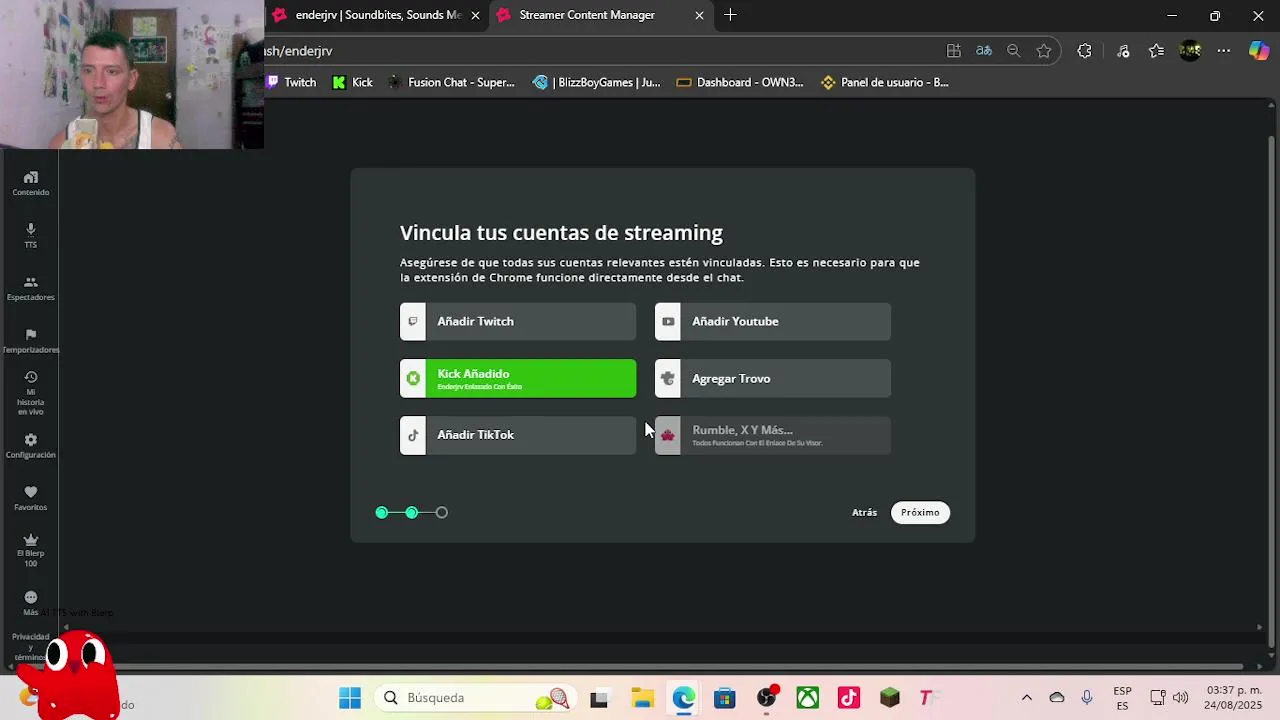This screenshot has height=720, width=1280.
Task: Click Añadir Twitch button
Action: click(x=518, y=322)
